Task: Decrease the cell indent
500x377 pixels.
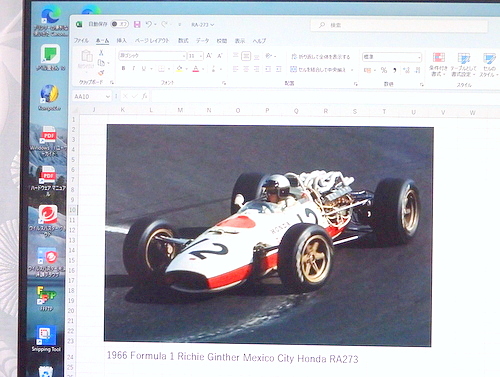Action: pos(268,69)
